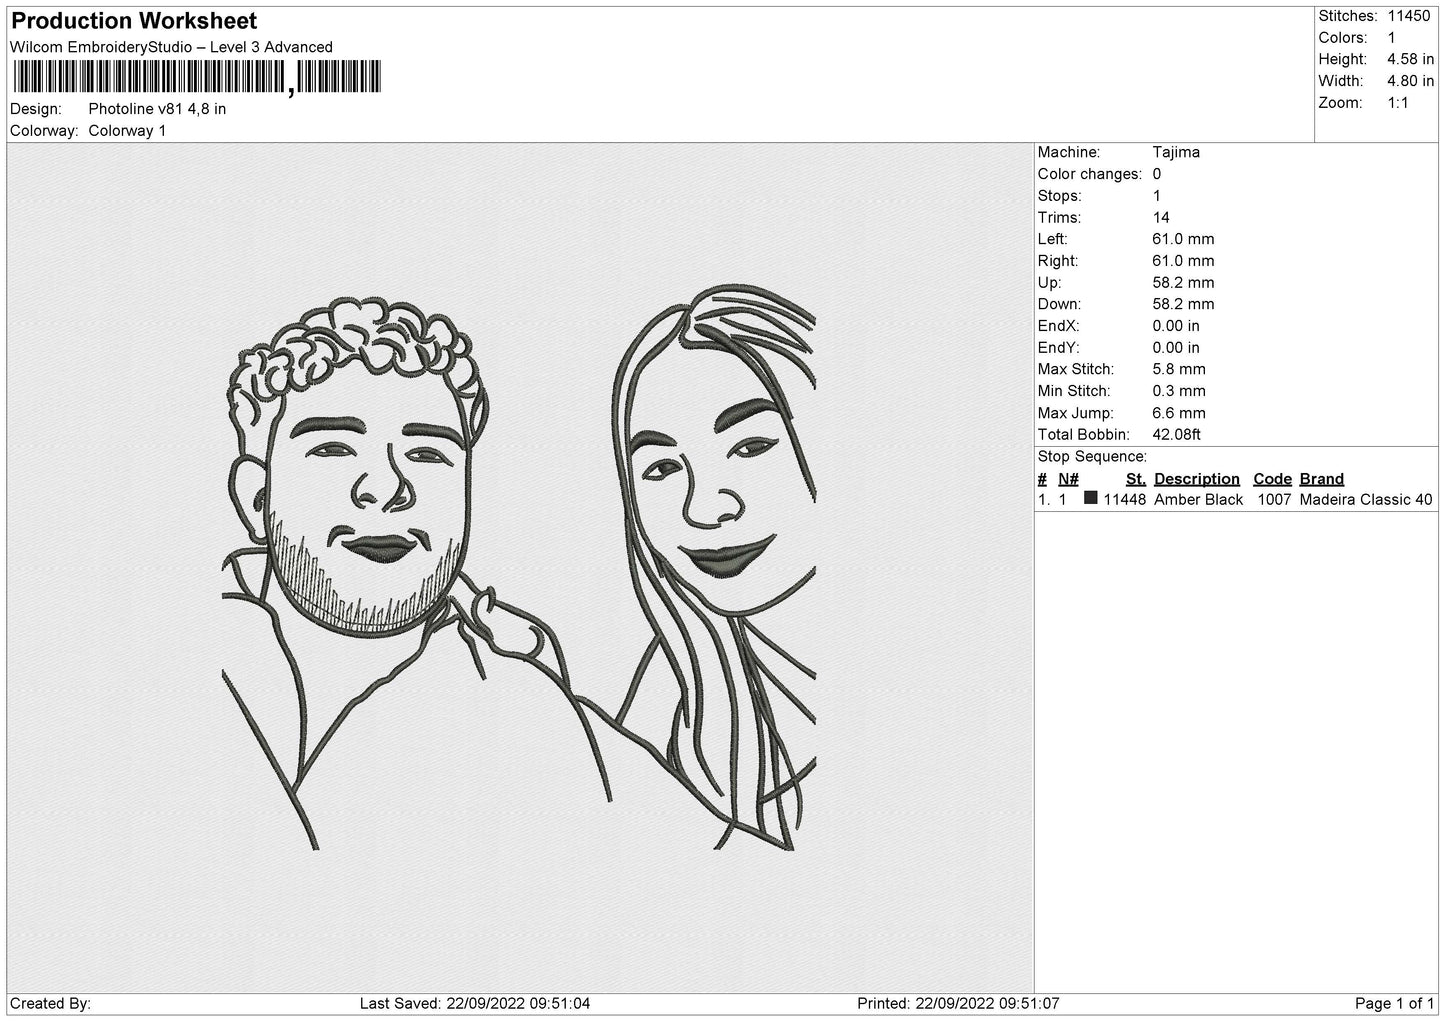Select the Max Jump value 6.6 mm
1445x1021 pixels.
tap(1179, 413)
